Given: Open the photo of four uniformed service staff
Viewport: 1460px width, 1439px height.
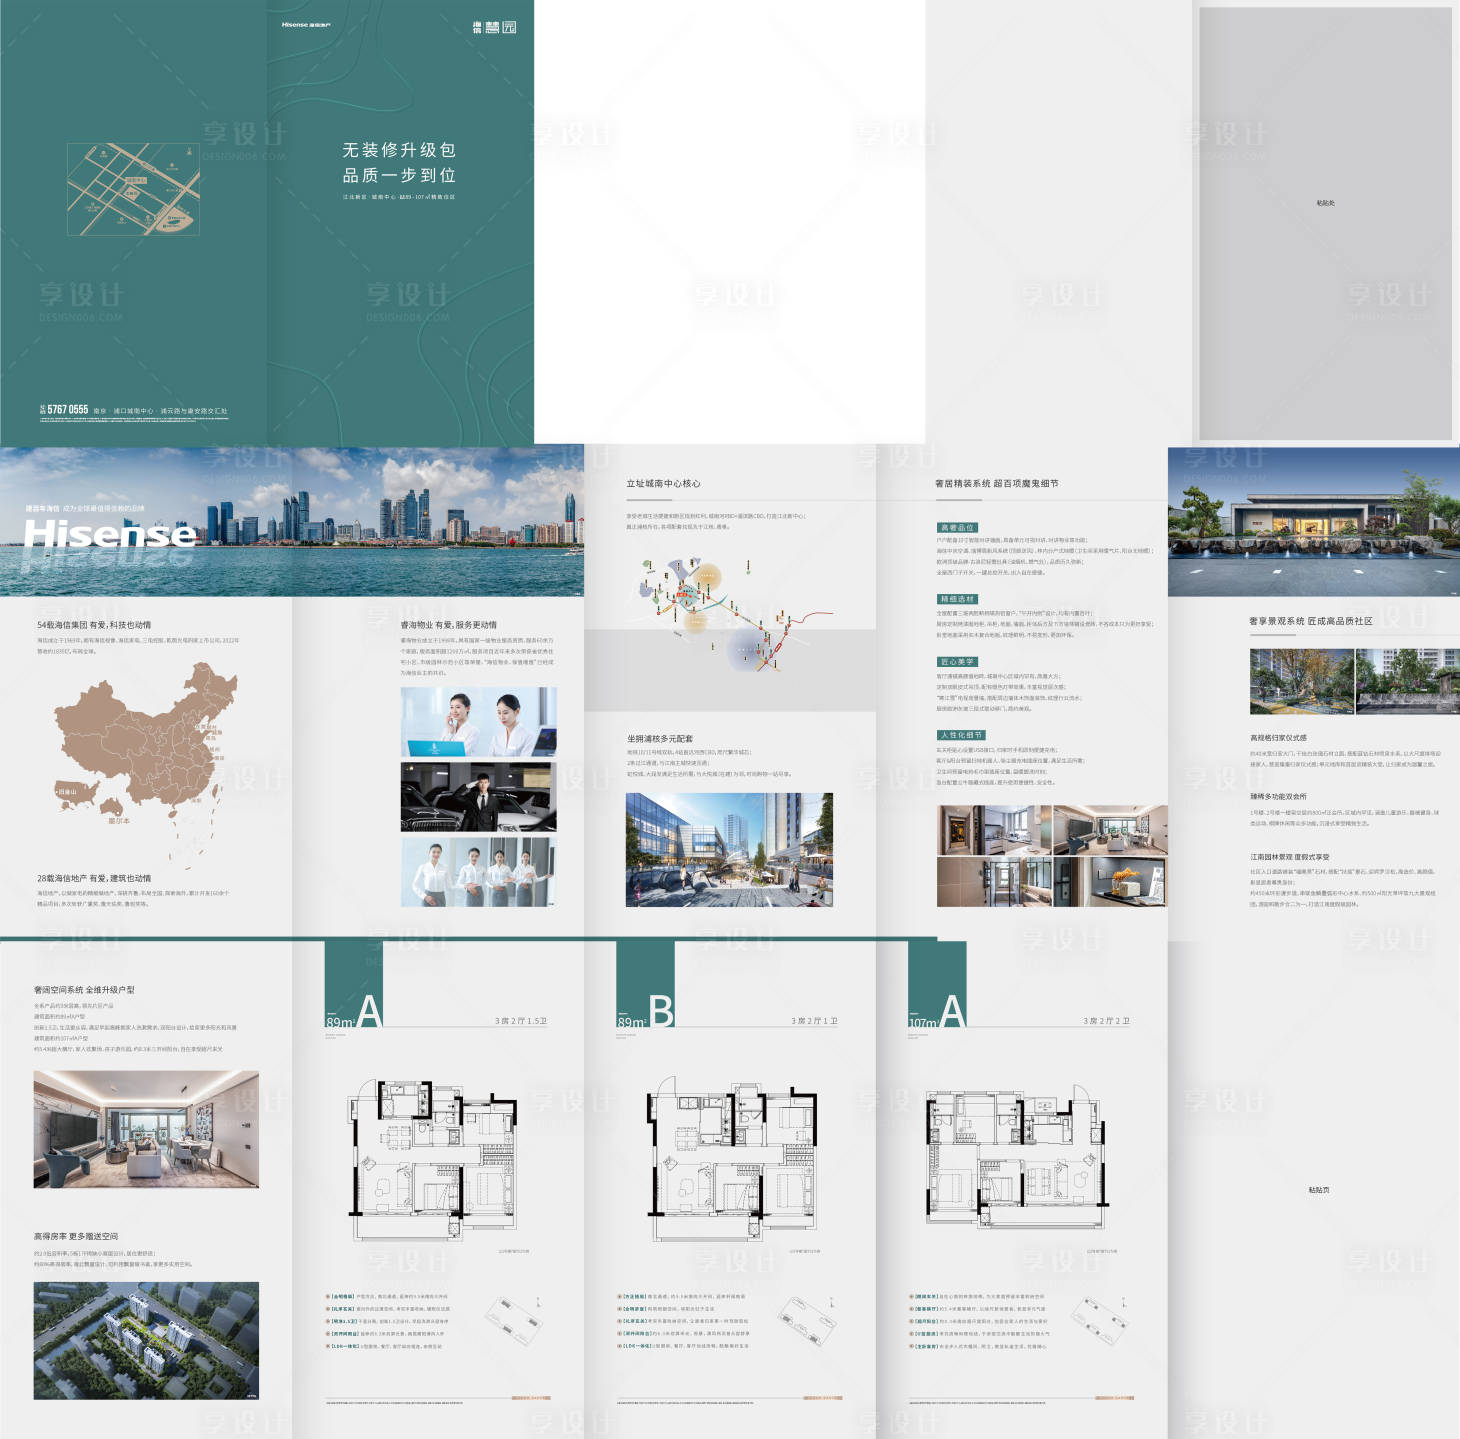Looking at the screenshot, I should tap(478, 872).
